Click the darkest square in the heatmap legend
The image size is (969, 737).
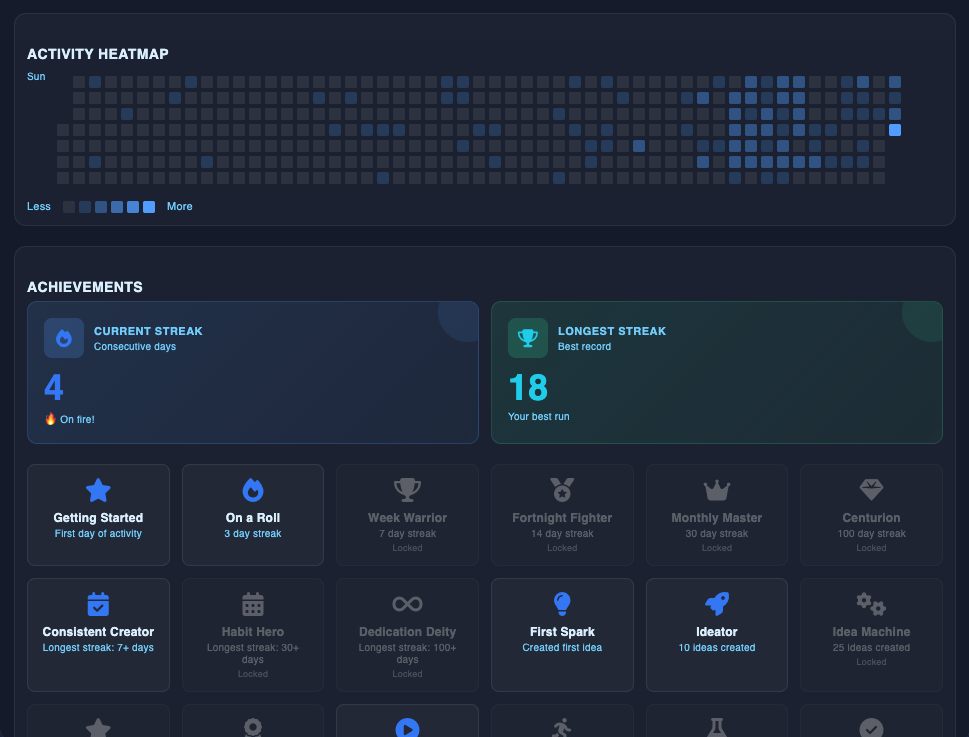tap(68, 206)
